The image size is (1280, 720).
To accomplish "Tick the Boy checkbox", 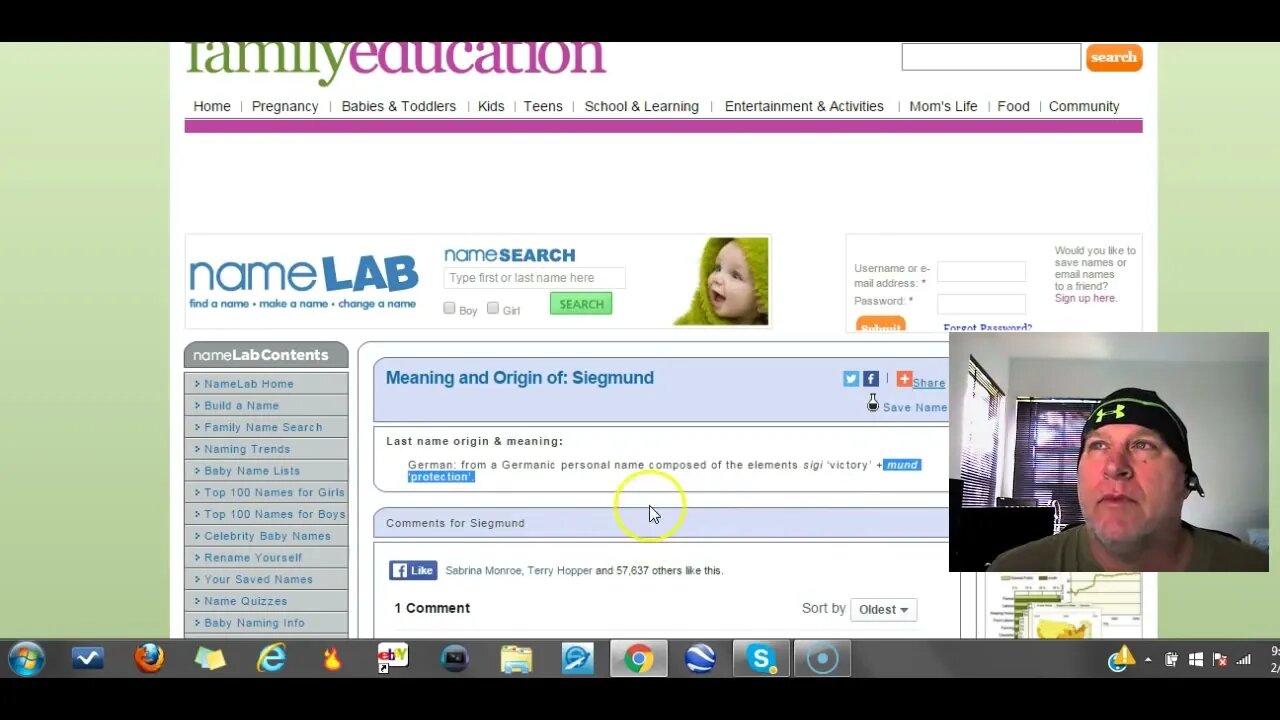I will click(449, 308).
